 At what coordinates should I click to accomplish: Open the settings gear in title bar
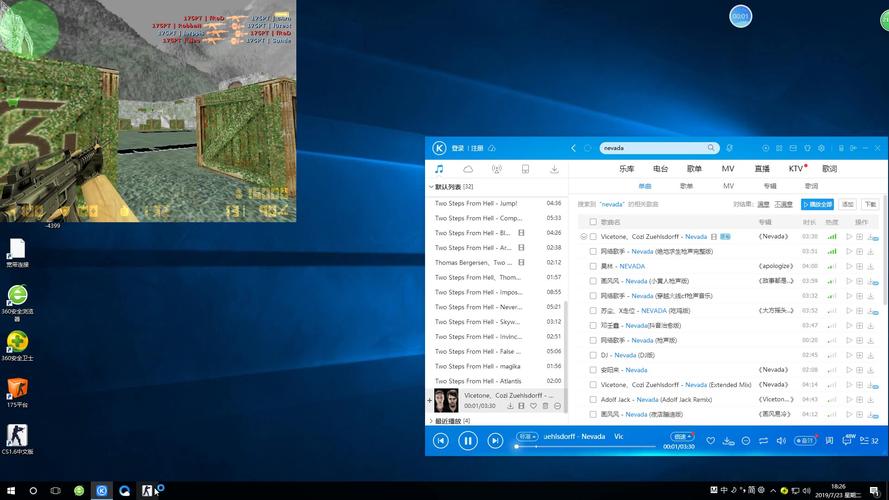[822, 148]
